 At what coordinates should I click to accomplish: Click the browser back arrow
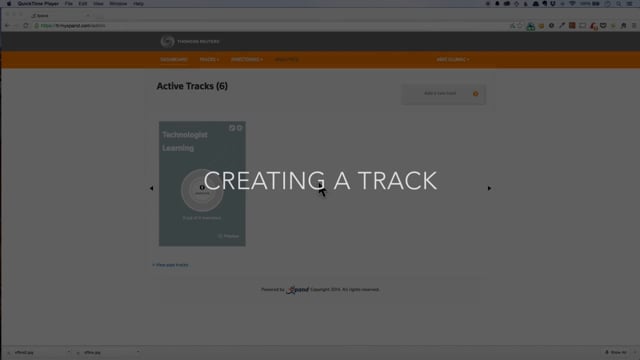coord(7,26)
